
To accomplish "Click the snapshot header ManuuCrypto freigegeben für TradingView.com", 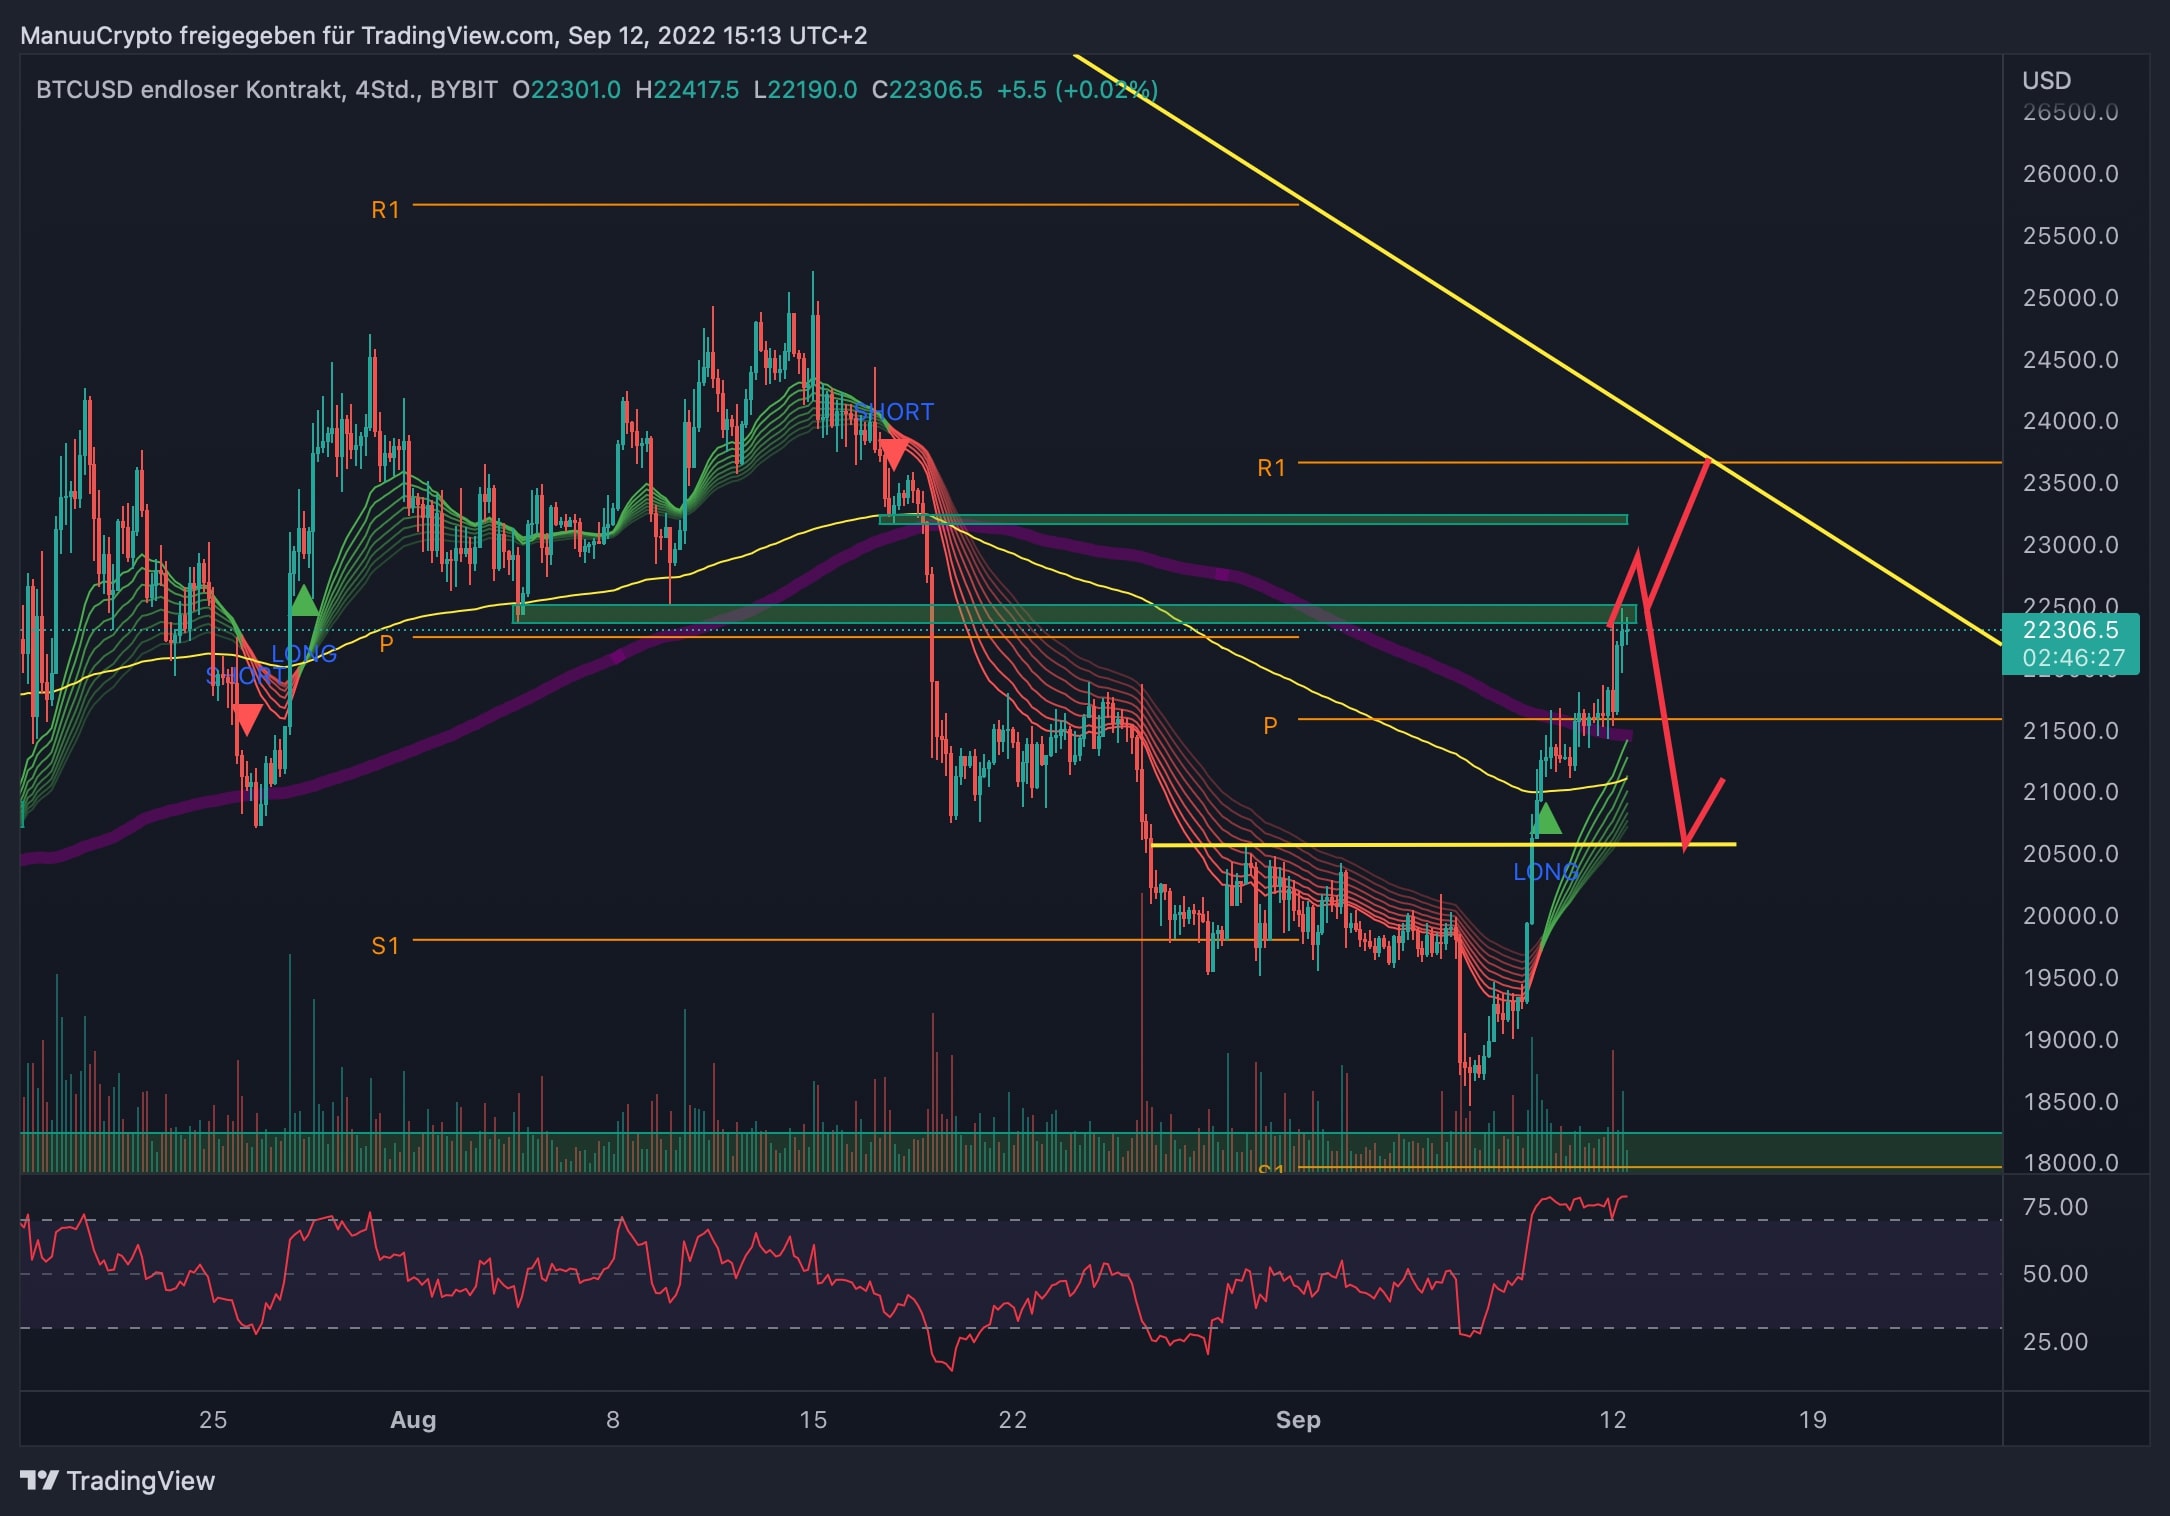I will (x=443, y=35).
